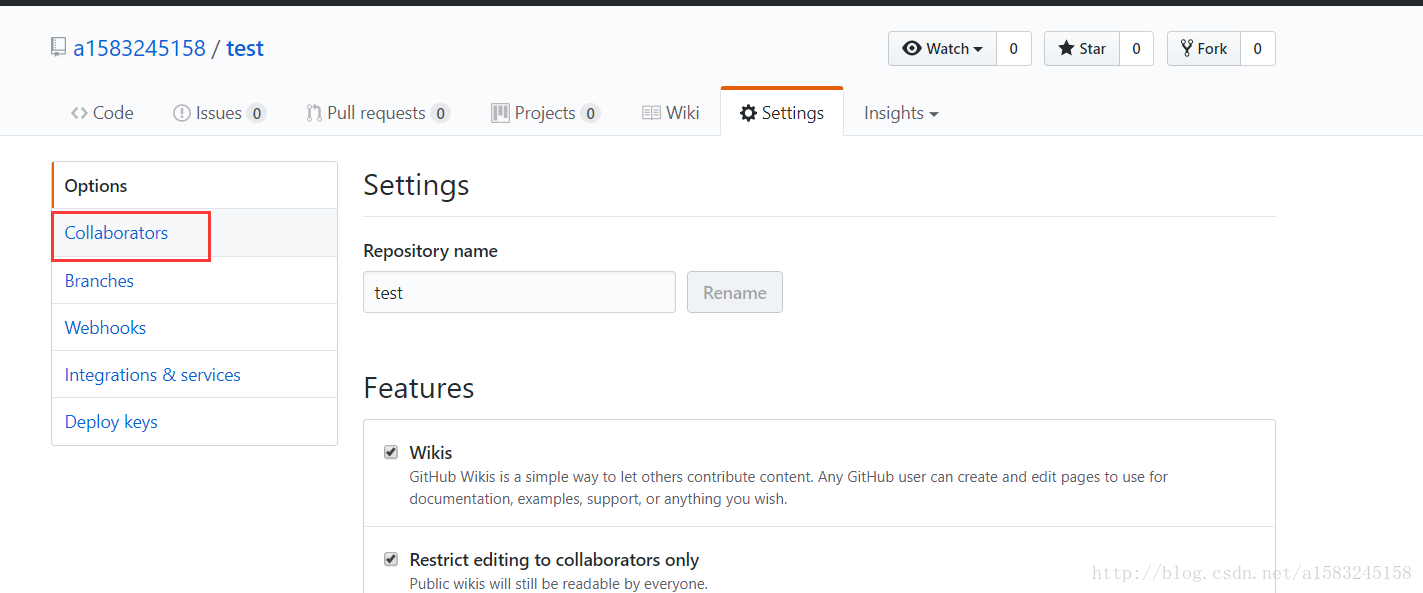1423x593 pixels.
Task: Click the watchers count 0
Action: (x=1013, y=48)
